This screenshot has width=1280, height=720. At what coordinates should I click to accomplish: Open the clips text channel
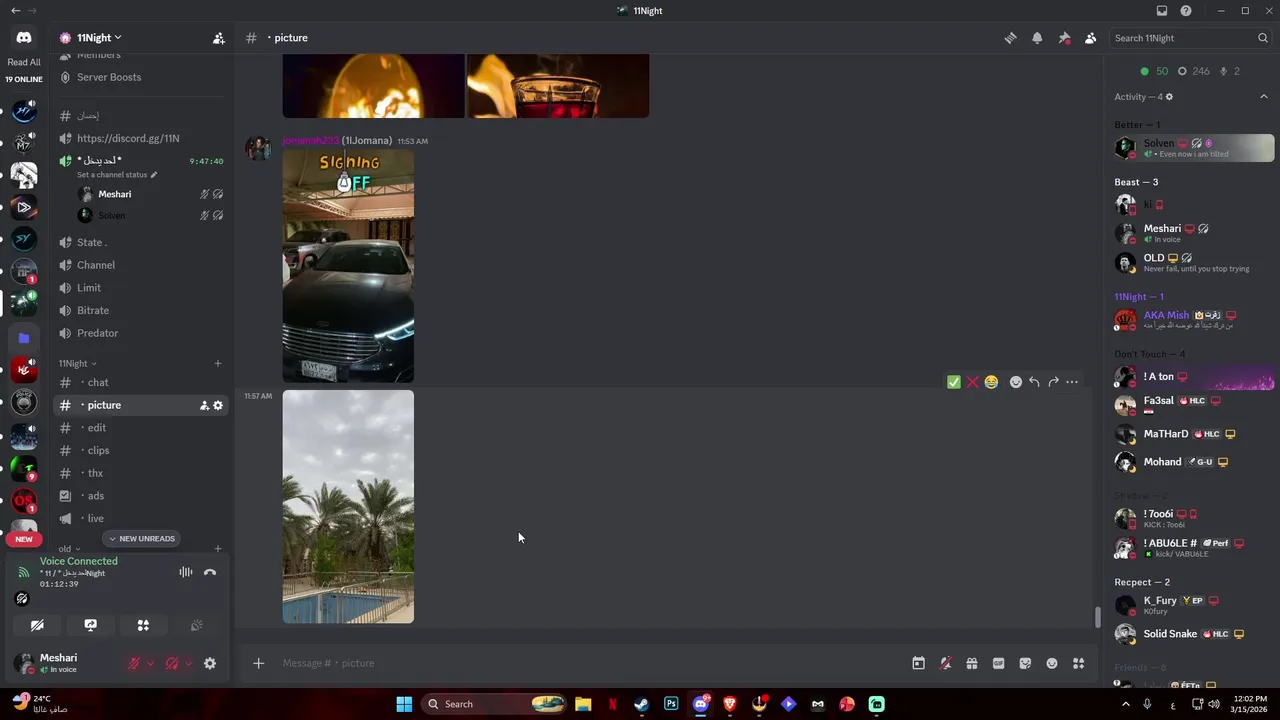(x=98, y=450)
